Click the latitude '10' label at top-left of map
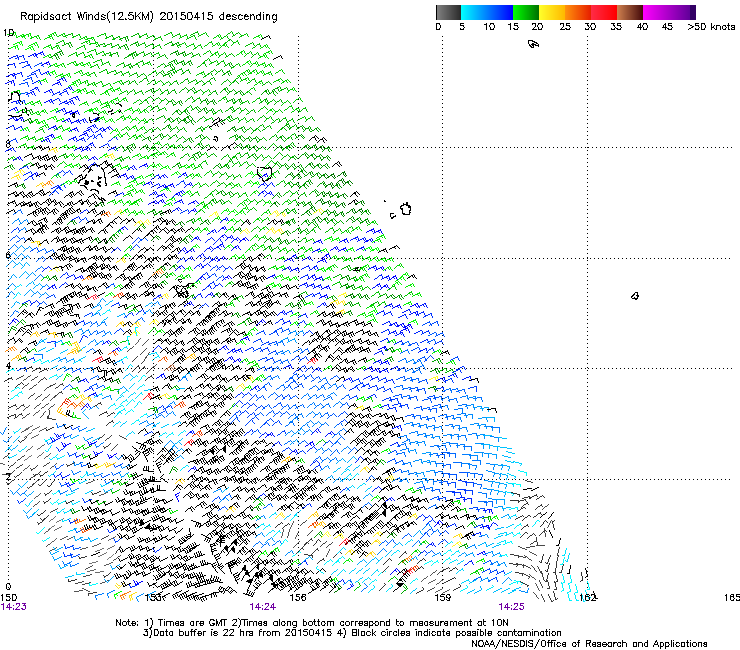The height and width of the screenshot is (650, 740). point(8,33)
